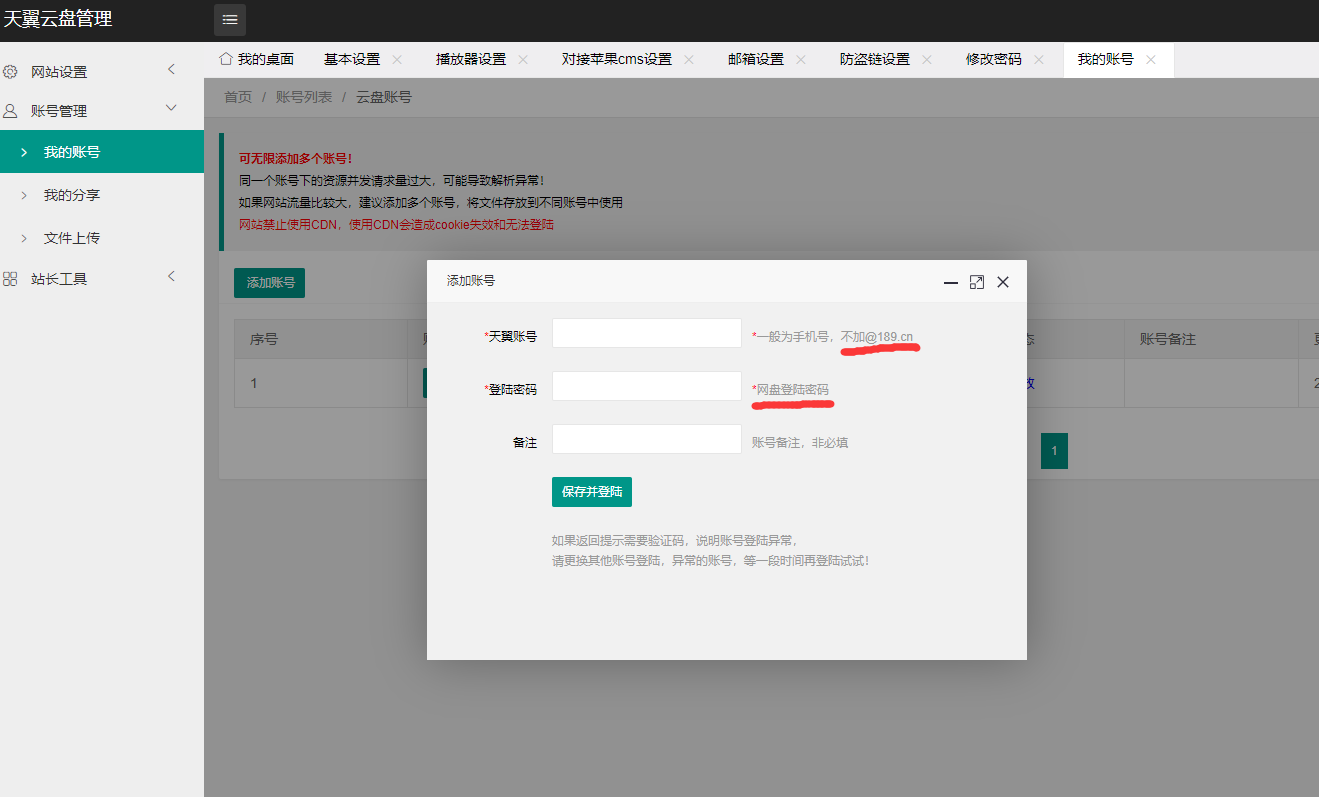Click the hint '一般为手机号，不加@189.cn'
Screen dimensions: 1319x797
[x=833, y=337]
